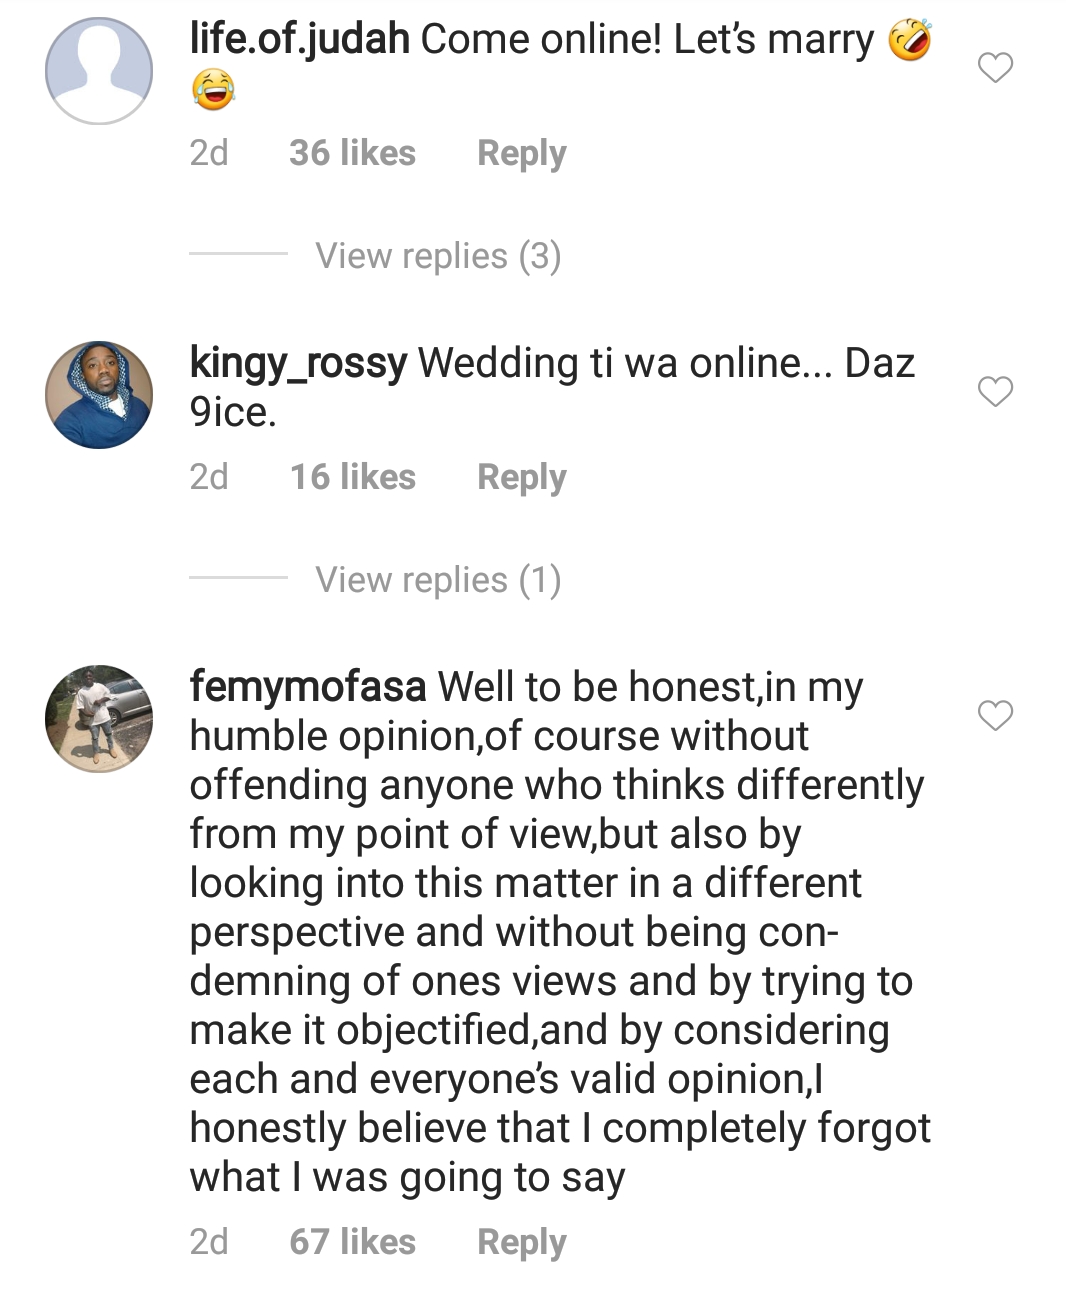Reply to life.of.judah's comment

coord(521,153)
